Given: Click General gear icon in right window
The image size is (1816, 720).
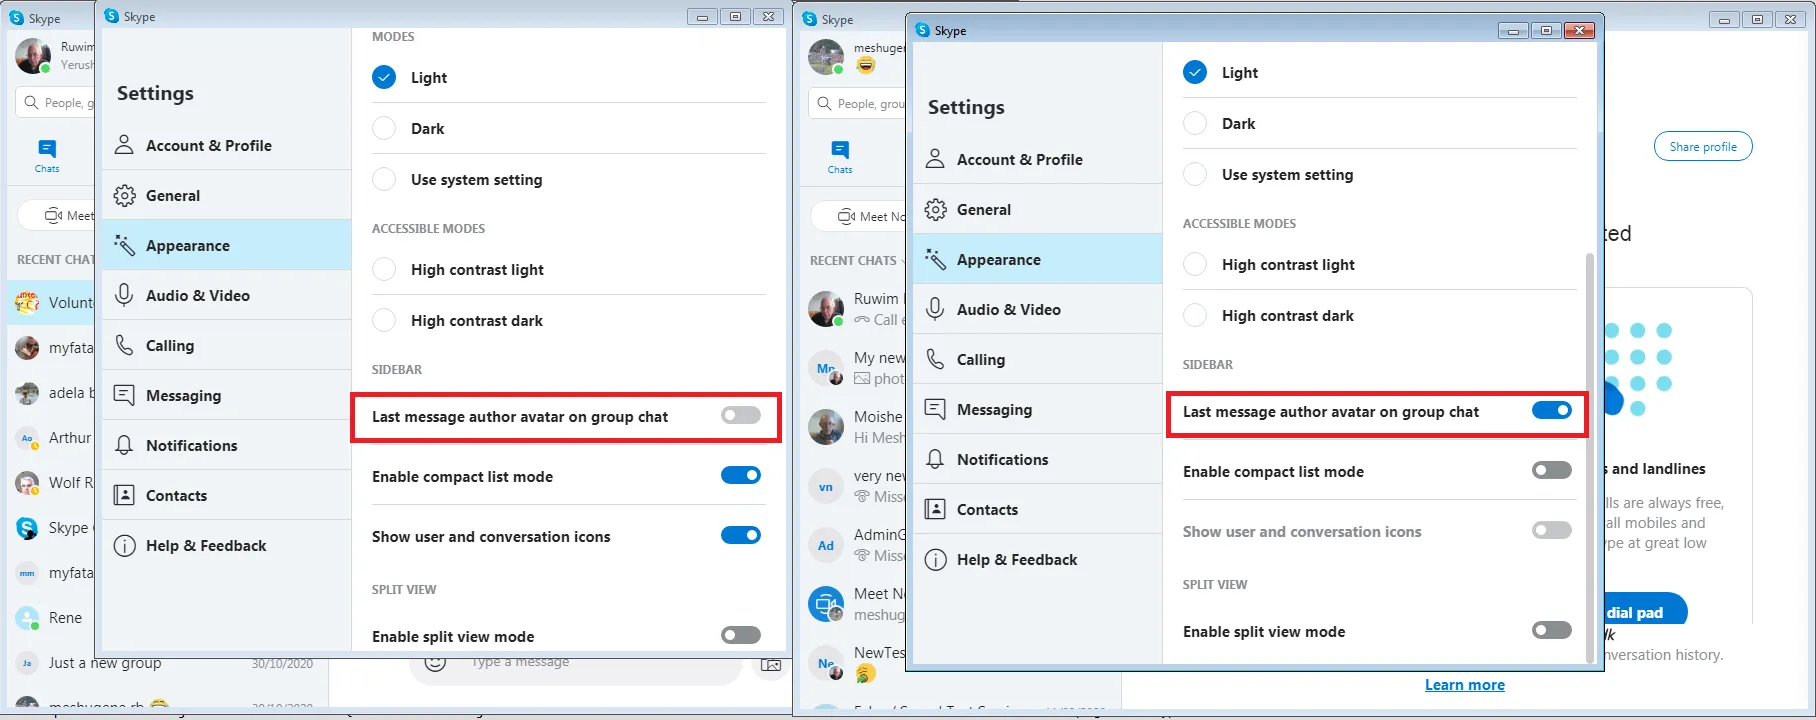Looking at the screenshot, I should point(935,209).
